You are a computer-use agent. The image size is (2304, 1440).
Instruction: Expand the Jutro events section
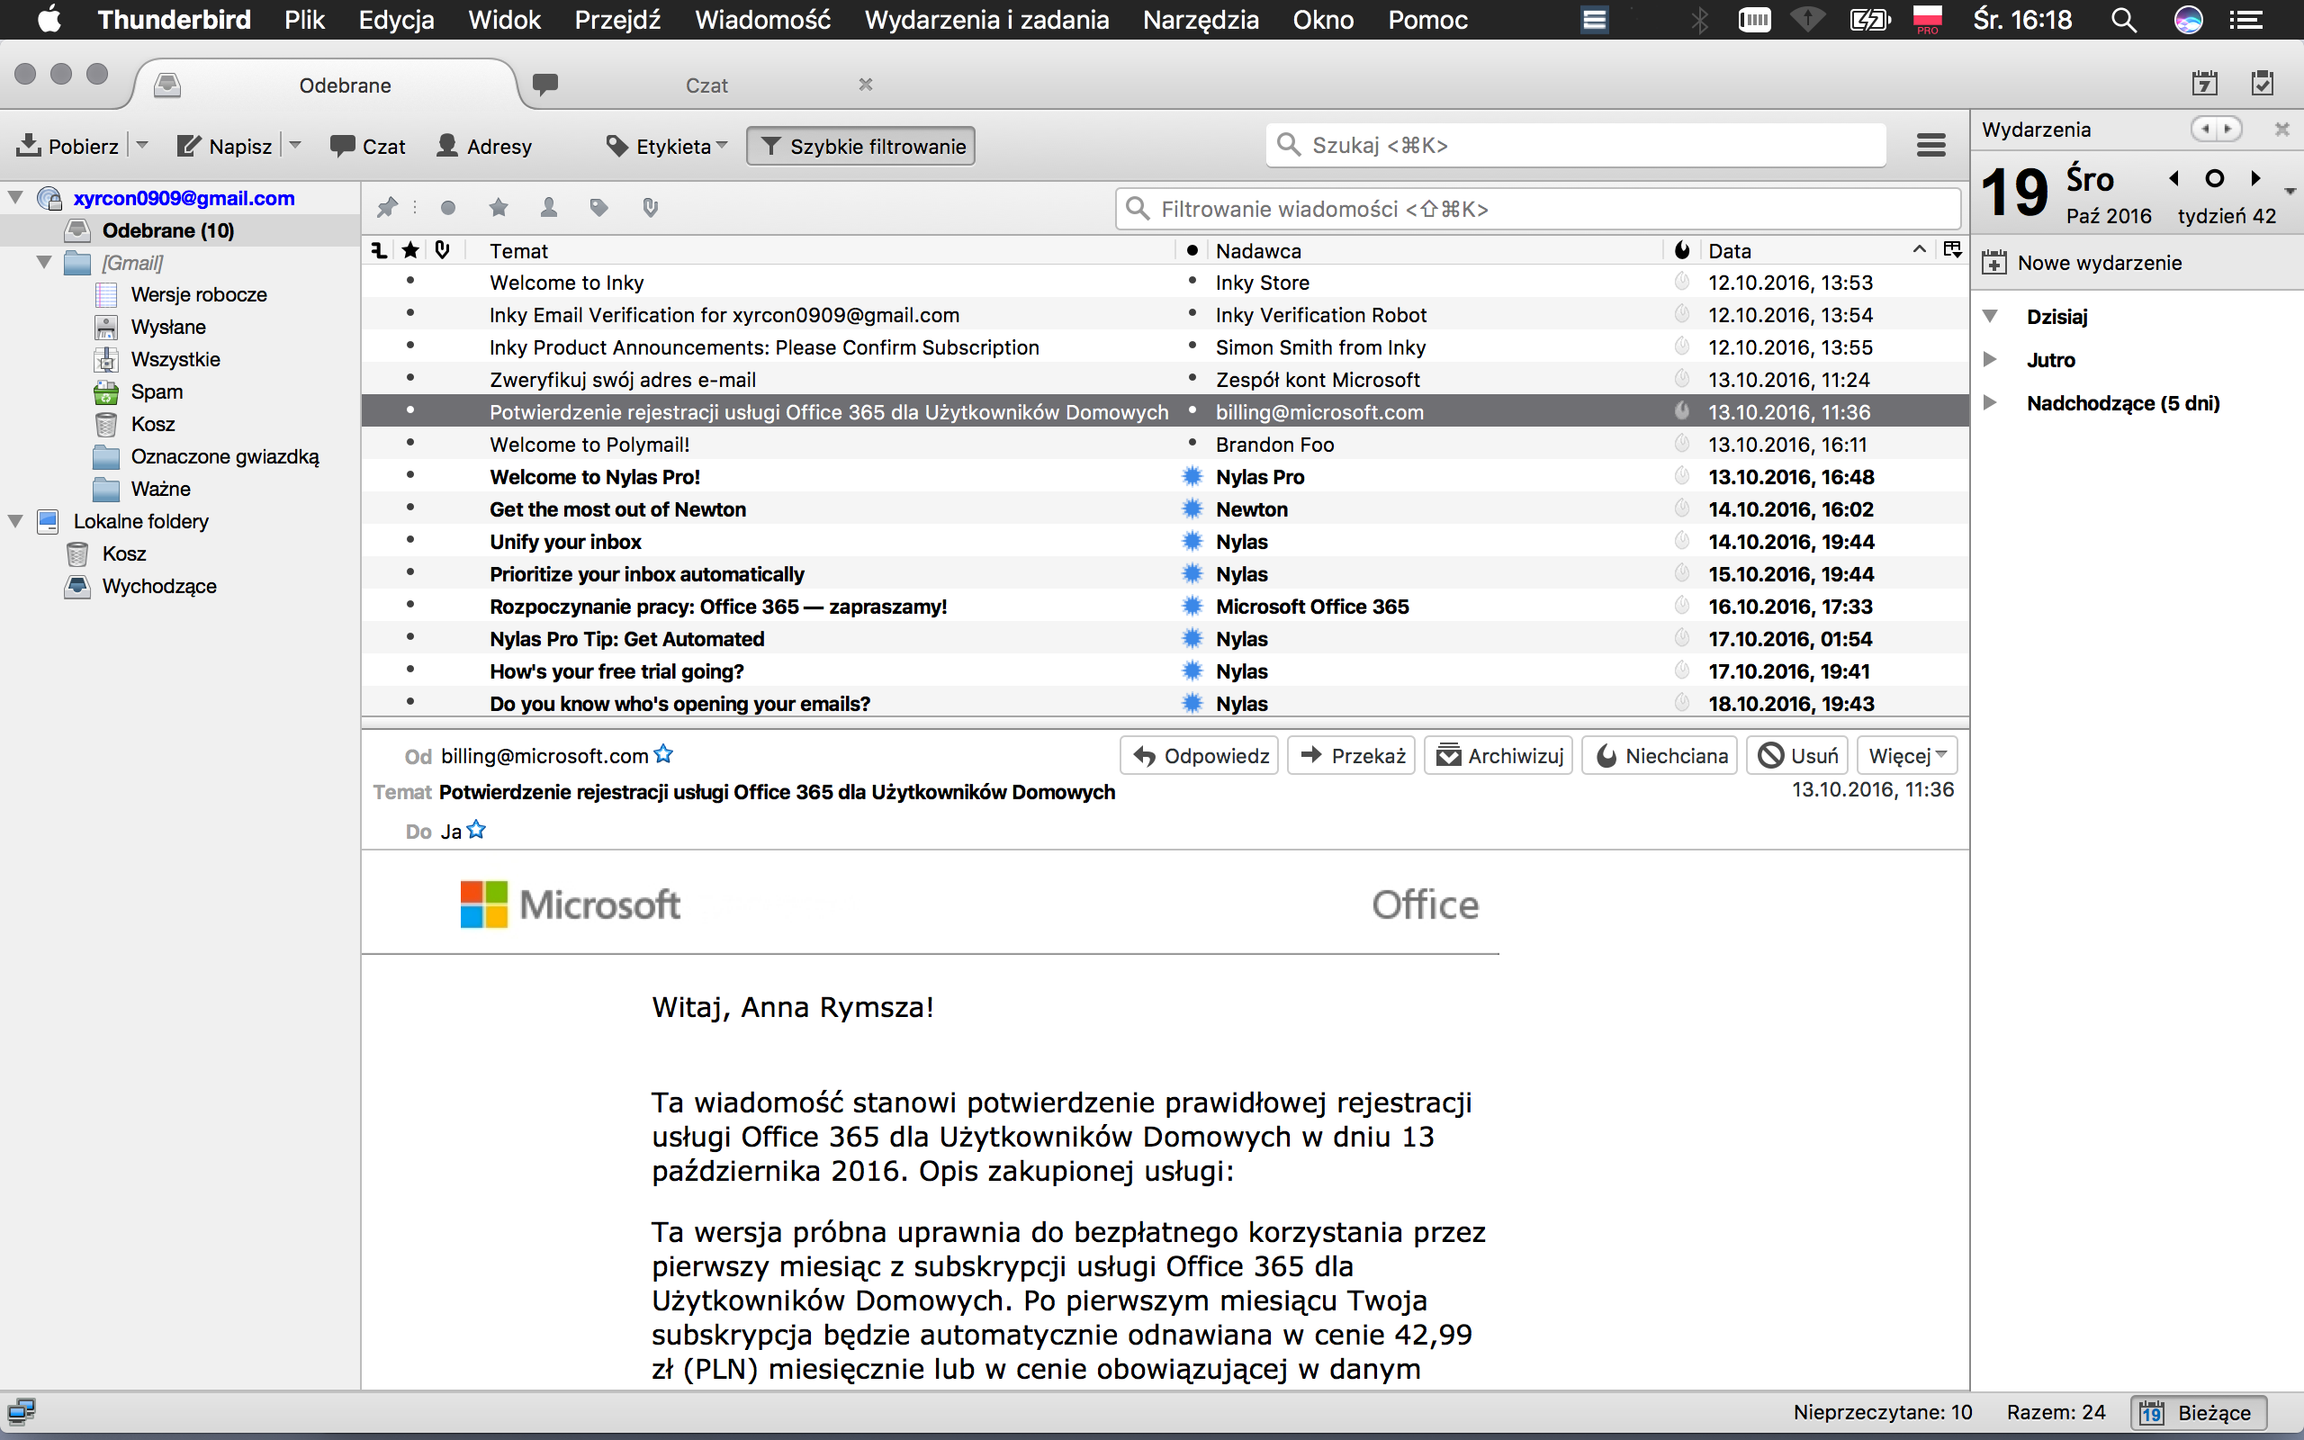coord(1990,360)
